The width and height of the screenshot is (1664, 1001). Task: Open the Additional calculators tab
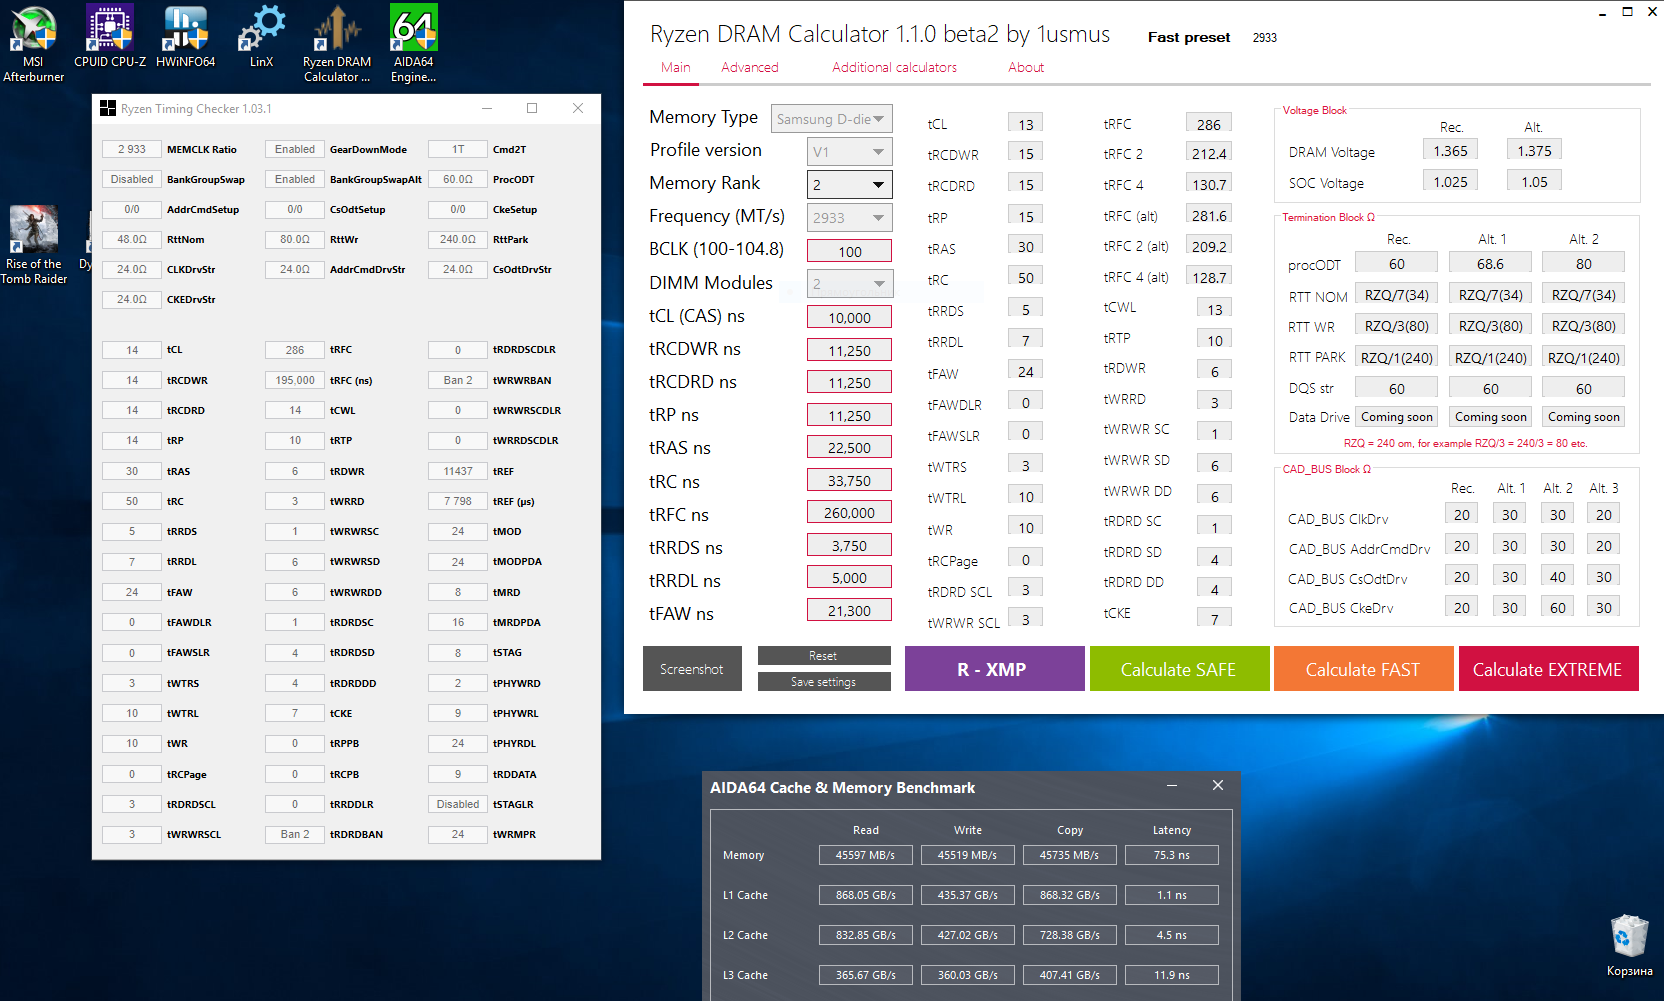pyautogui.click(x=894, y=67)
